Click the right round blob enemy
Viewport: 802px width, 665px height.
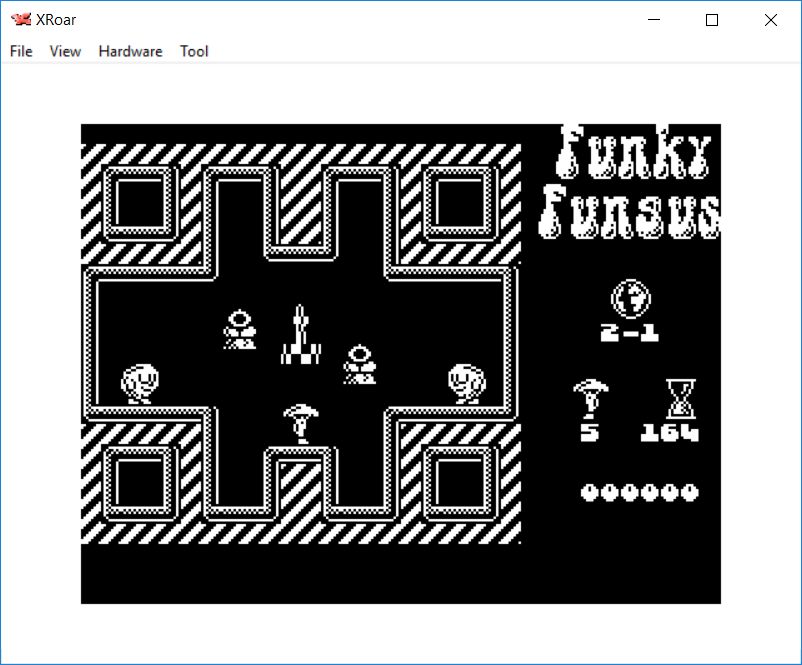[465, 382]
